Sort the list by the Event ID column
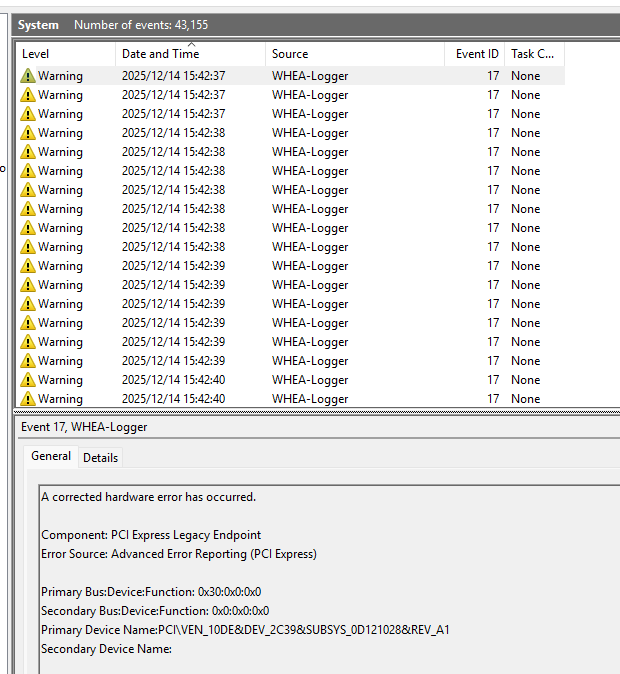This screenshot has height=674, width=620. (477, 54)
